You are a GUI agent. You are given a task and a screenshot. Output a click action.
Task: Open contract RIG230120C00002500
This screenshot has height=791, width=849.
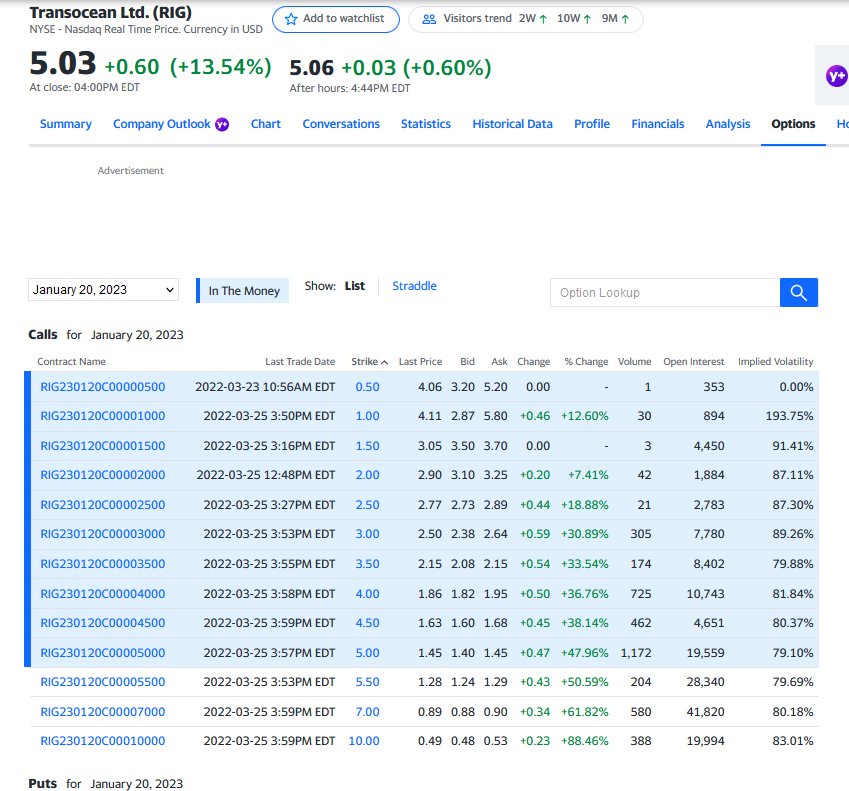103,505
